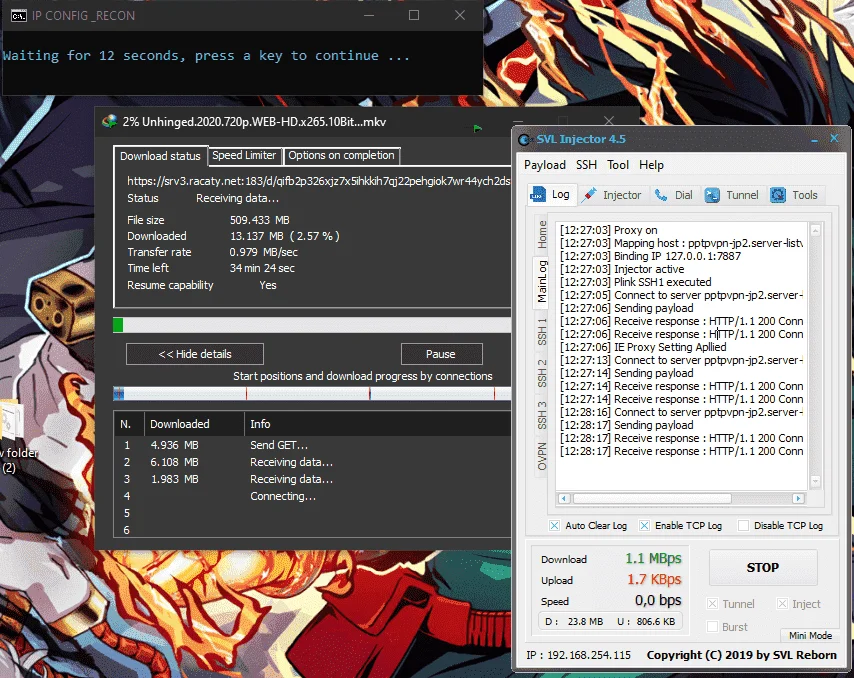Enable the Burst checkbox
854x678 pixels.
712,627
